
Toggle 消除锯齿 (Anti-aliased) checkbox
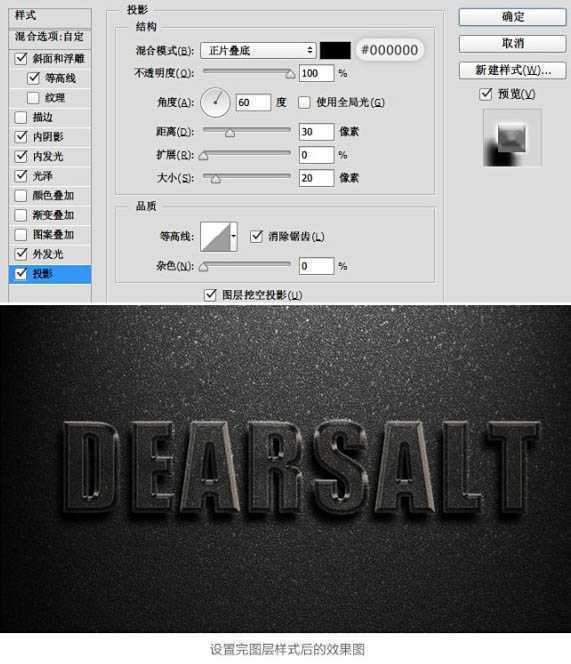tap(257, 236)
